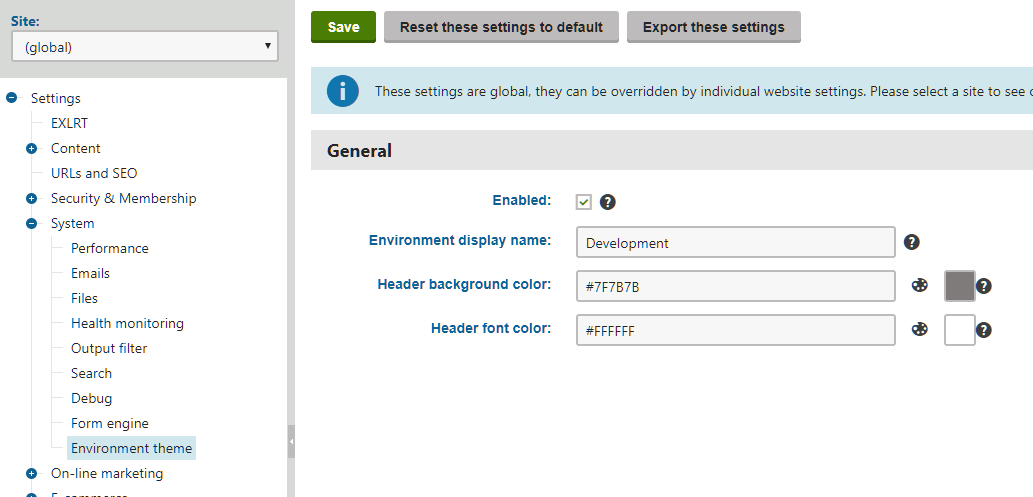Click help icon next to Enabled checkbox

[x=607, y=202]
